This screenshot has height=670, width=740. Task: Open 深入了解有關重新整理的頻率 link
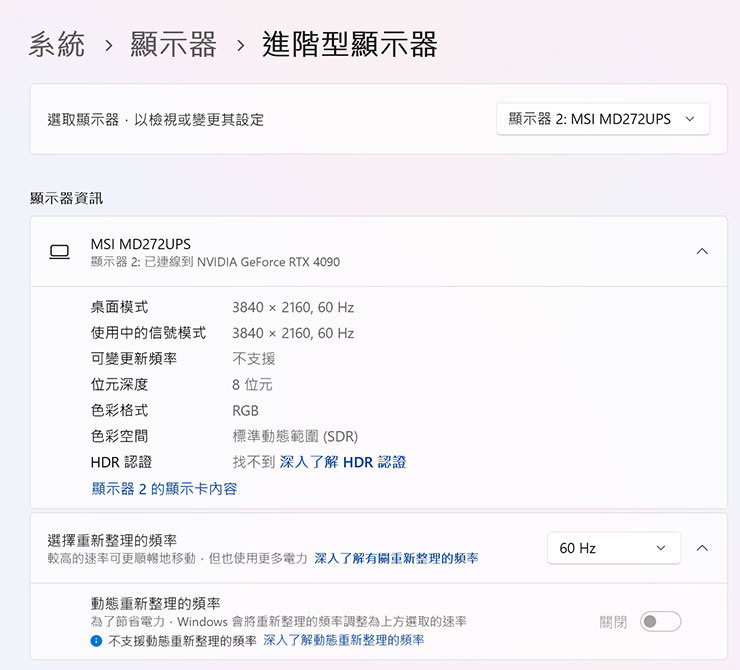(396, 559)
